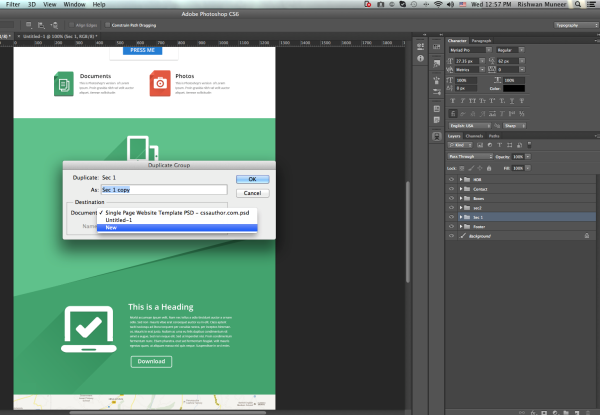Expand the Footer layer group
The width and height of the screenshot is (600, 415).
click(x=461, y=226)
